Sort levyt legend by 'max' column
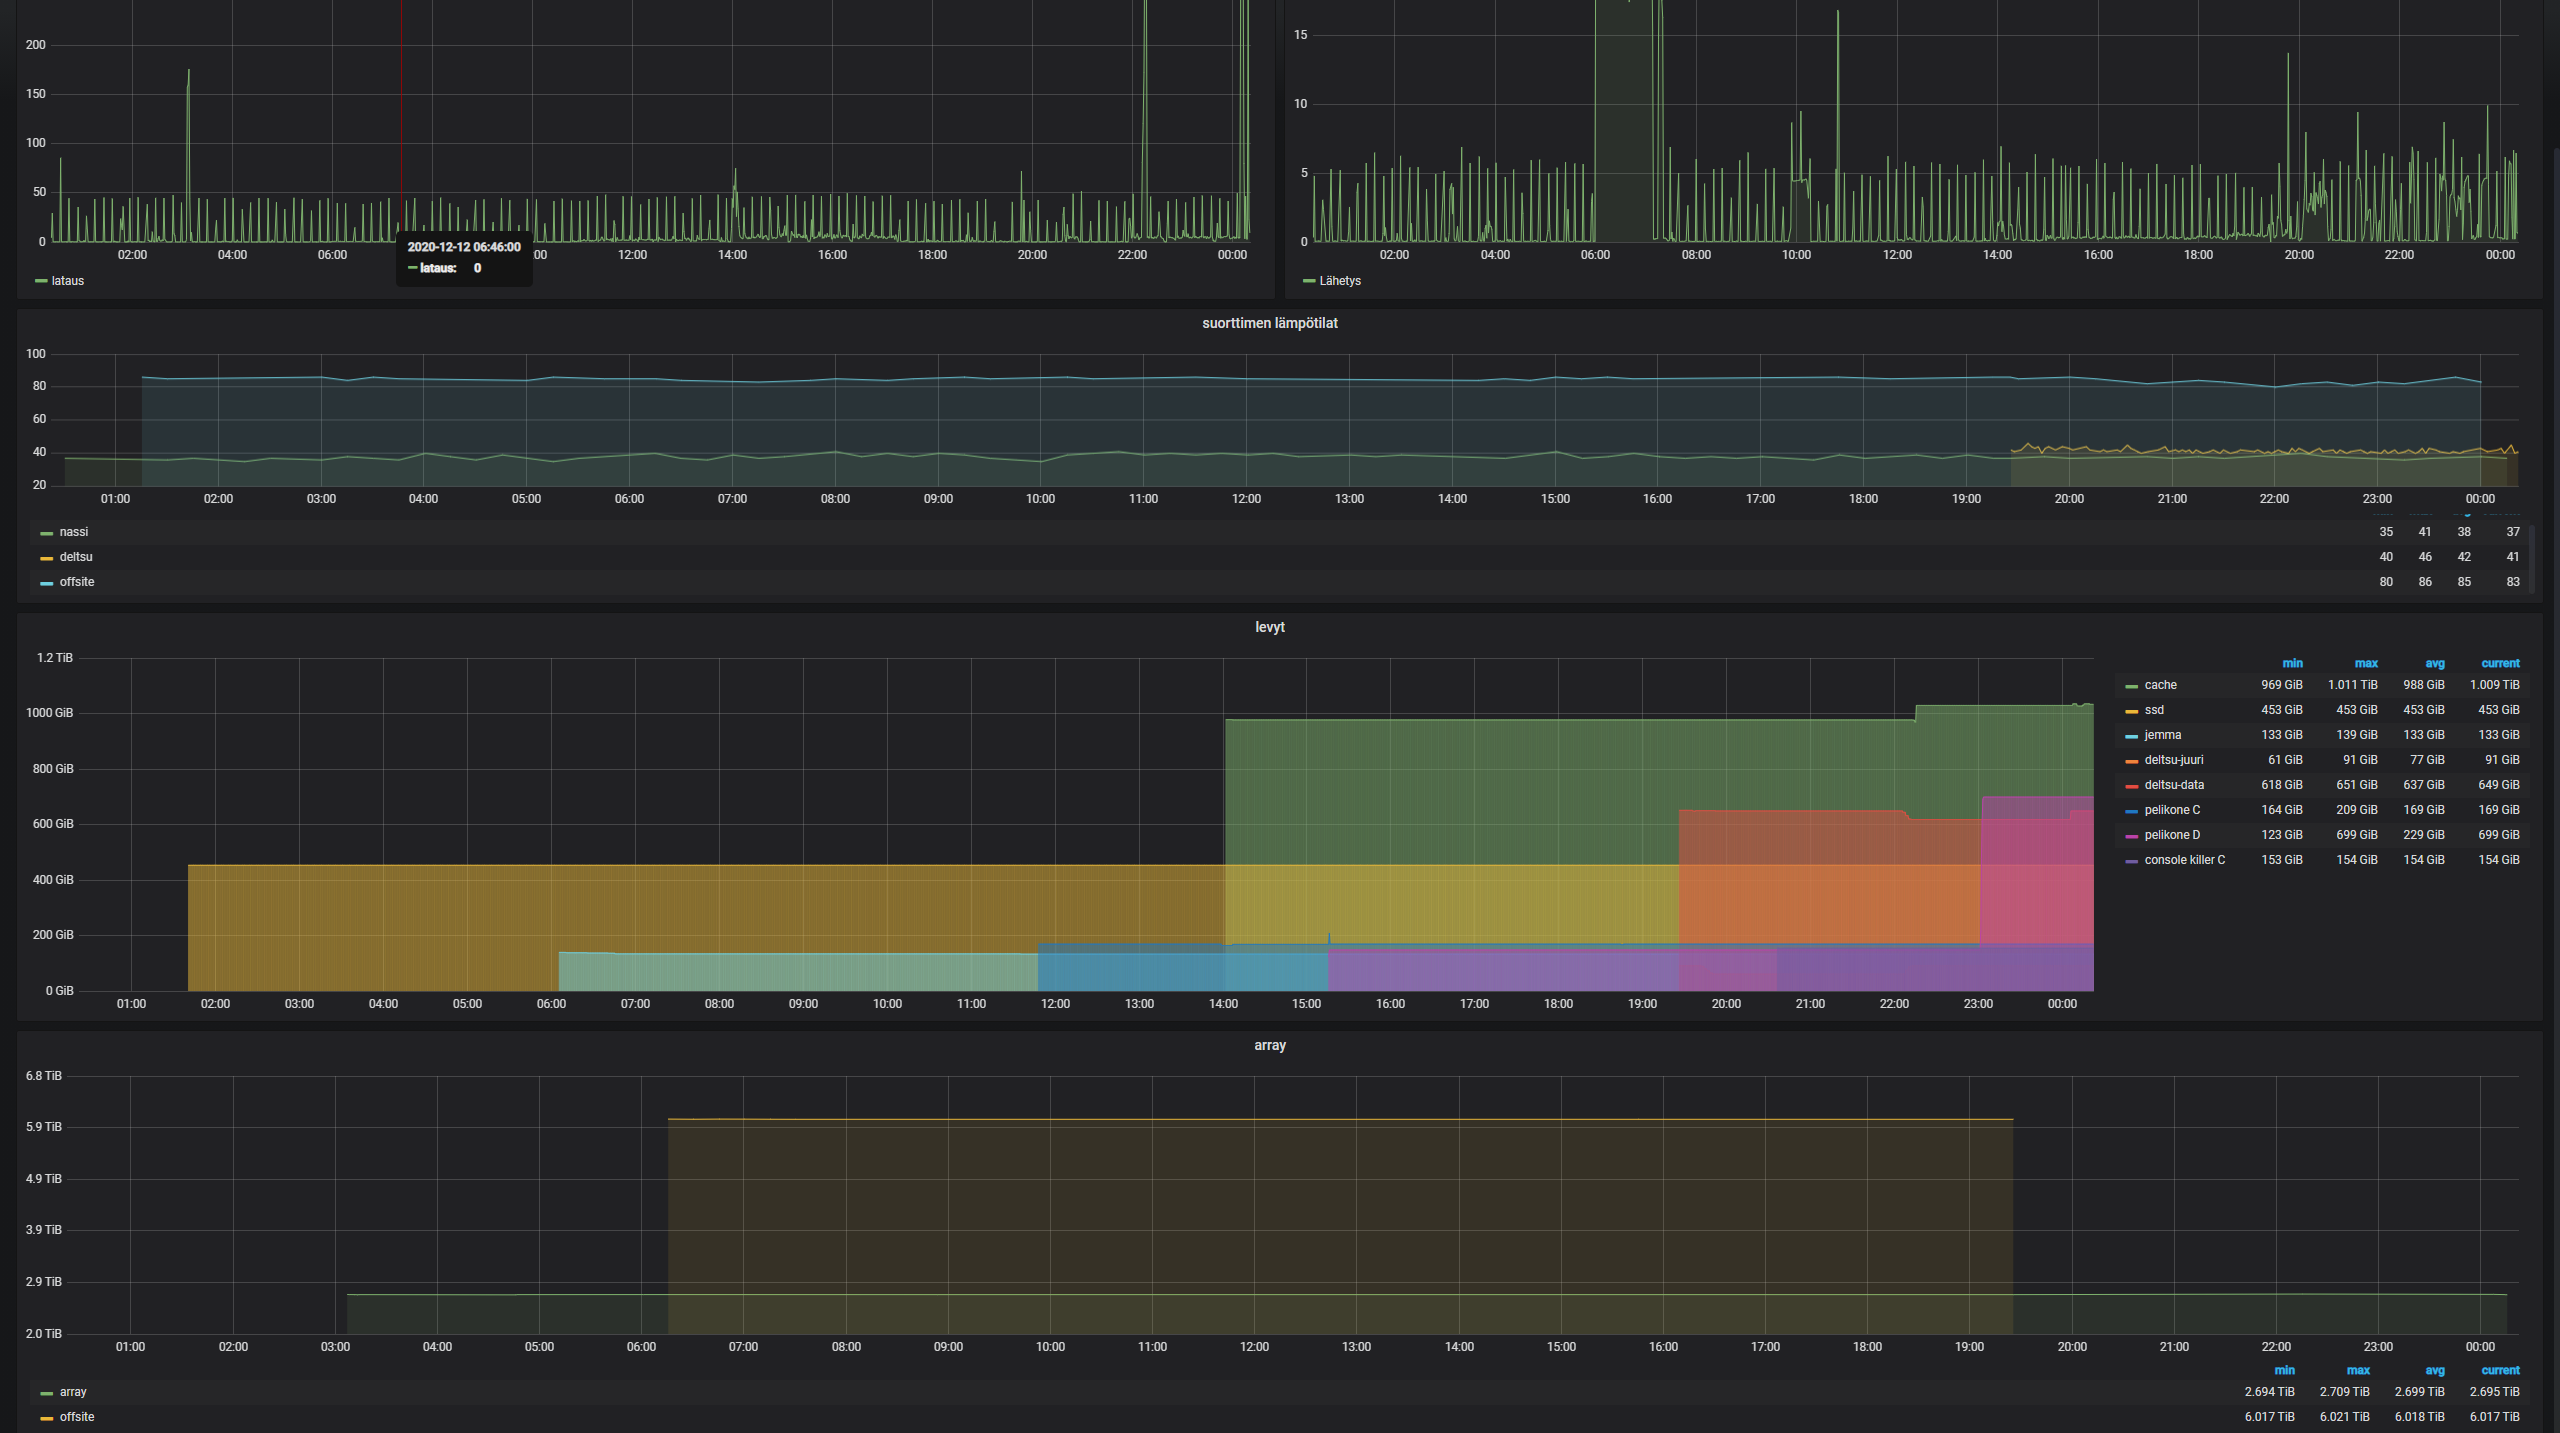2560x1433 pixels. coord(2365,663)
